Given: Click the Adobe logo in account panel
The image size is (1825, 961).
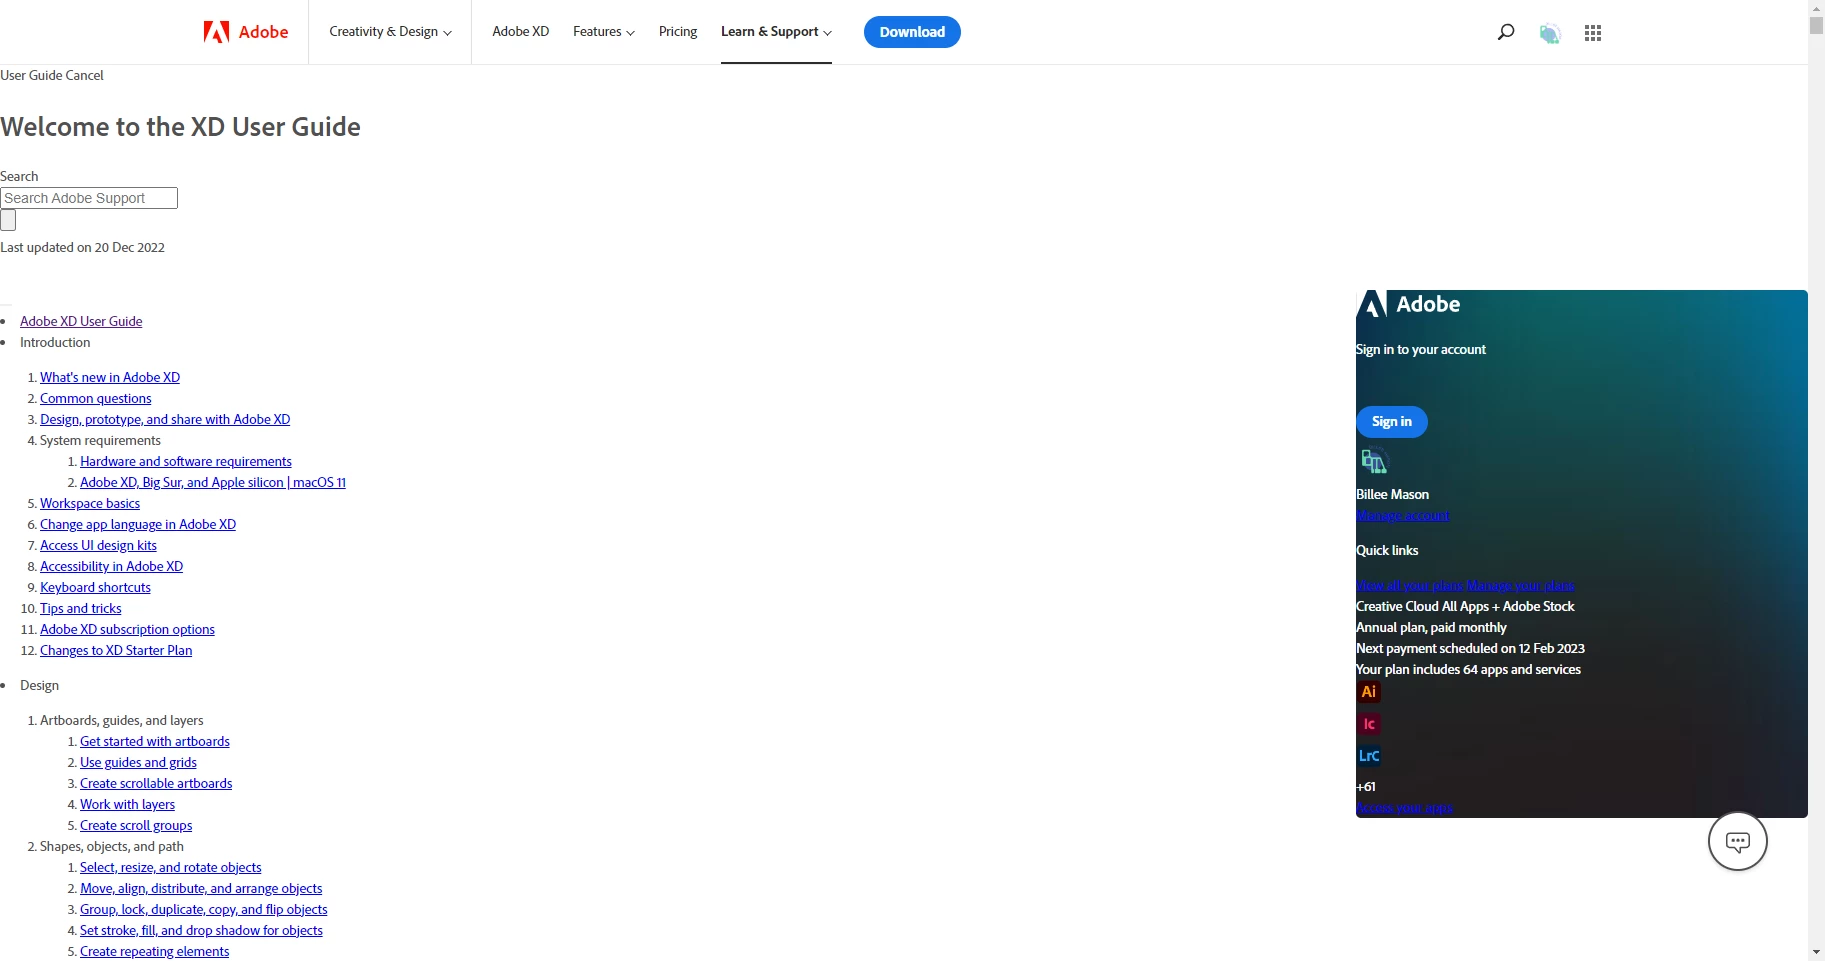Looking at the screenshot, I should tap(1409, 304).
